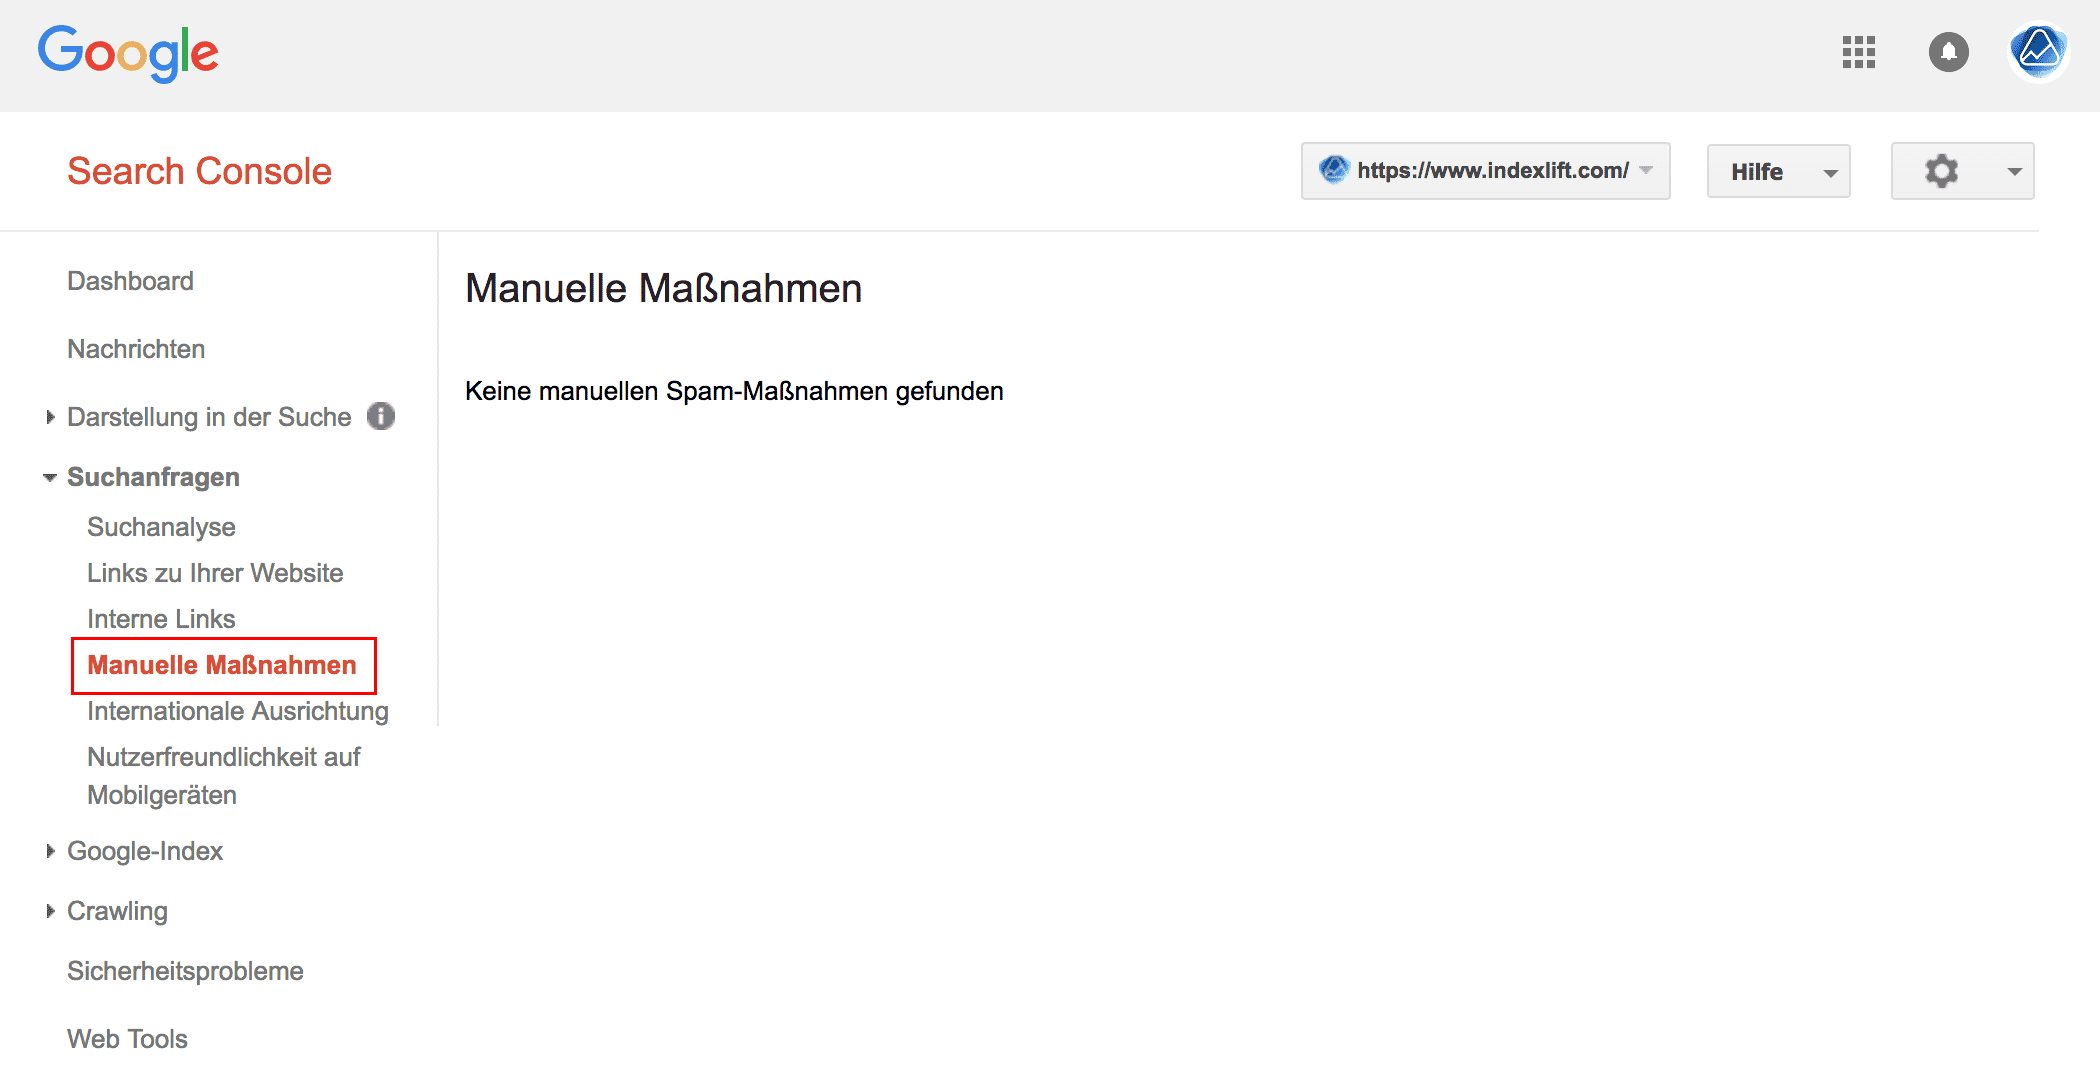Viewport: 2100px width, 1070px height.
Task: Open Interne Links in the sidebar
Action: pos(161,619)
